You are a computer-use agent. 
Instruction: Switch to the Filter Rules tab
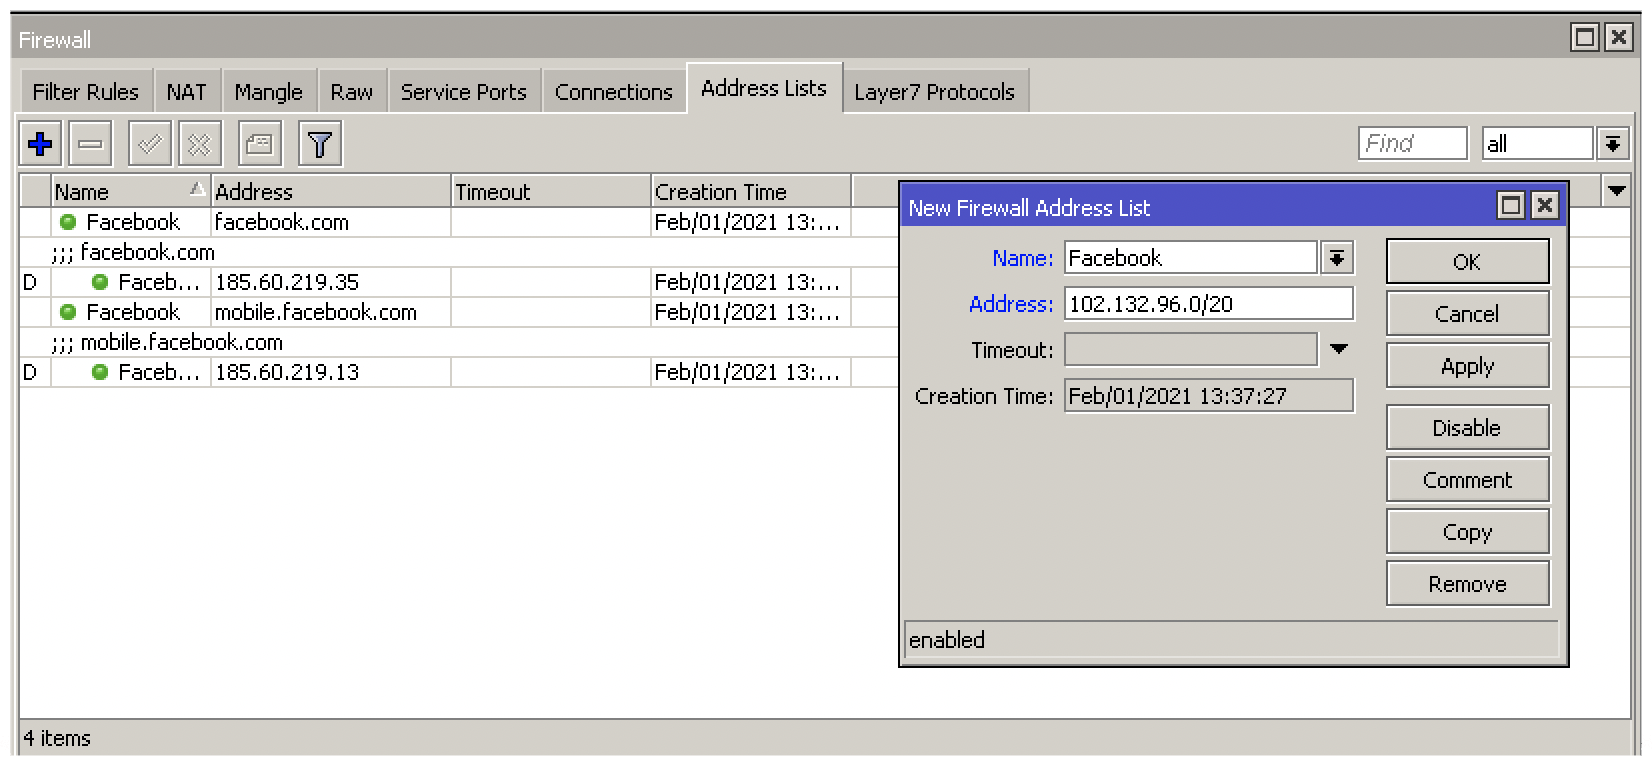coord(86,92)
